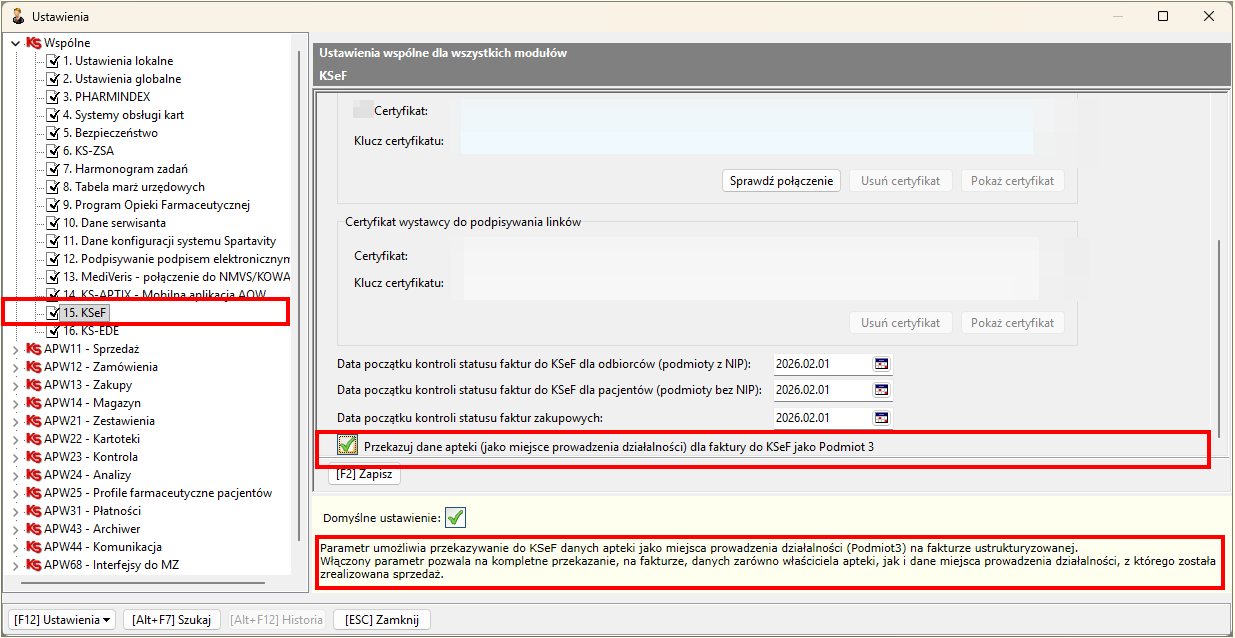Open the [F12] Ustawienia dropdown button
1235x638 pixels.
click(x=62, y=619)
